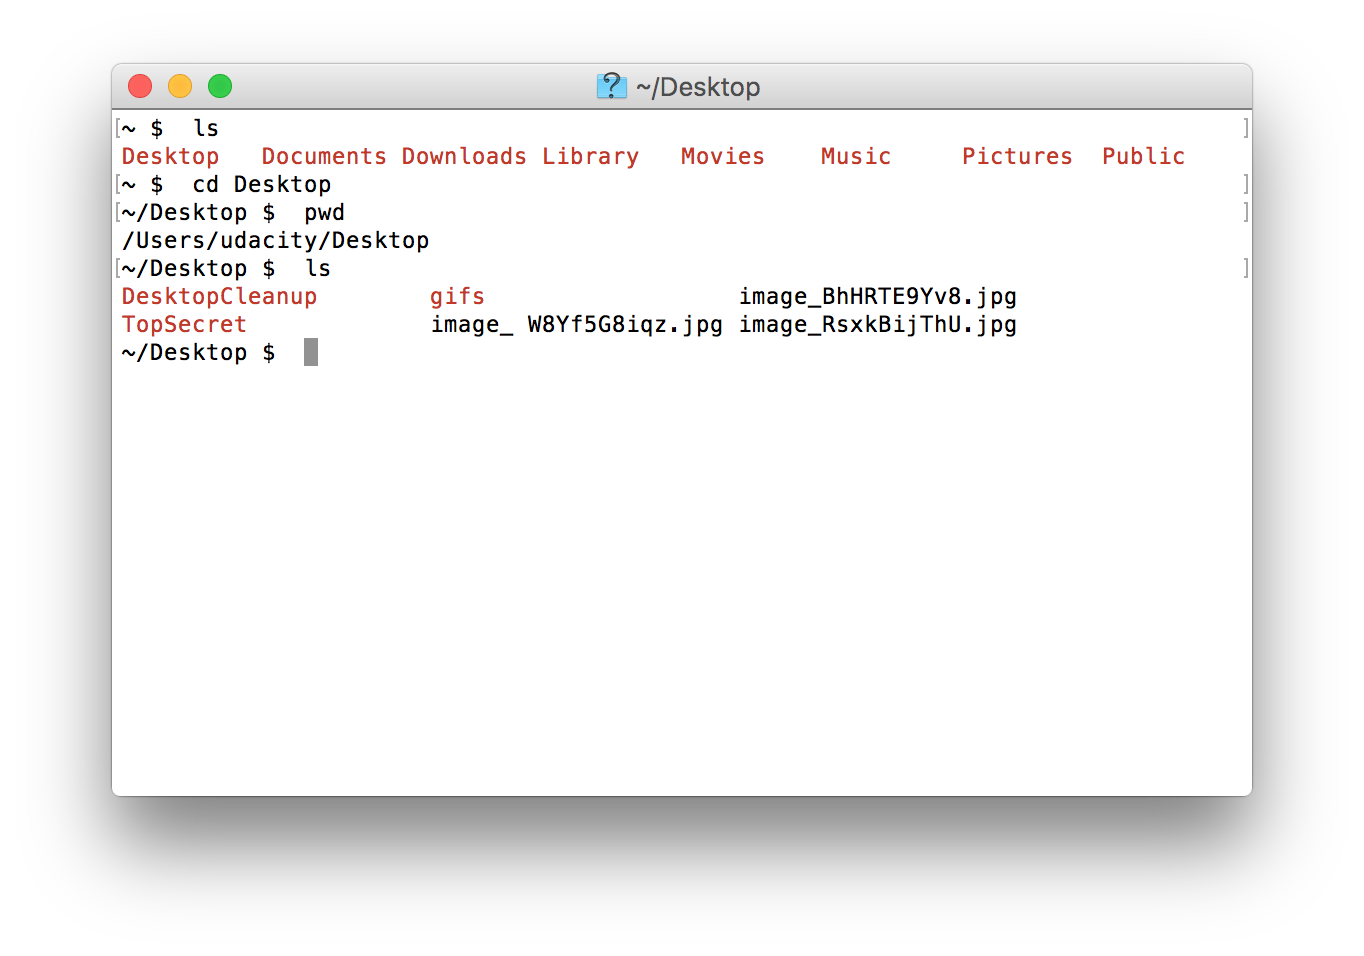Select the image_BhHRTE9Yv8.jpg filename

pyautogui.click(x=878, y=296)
